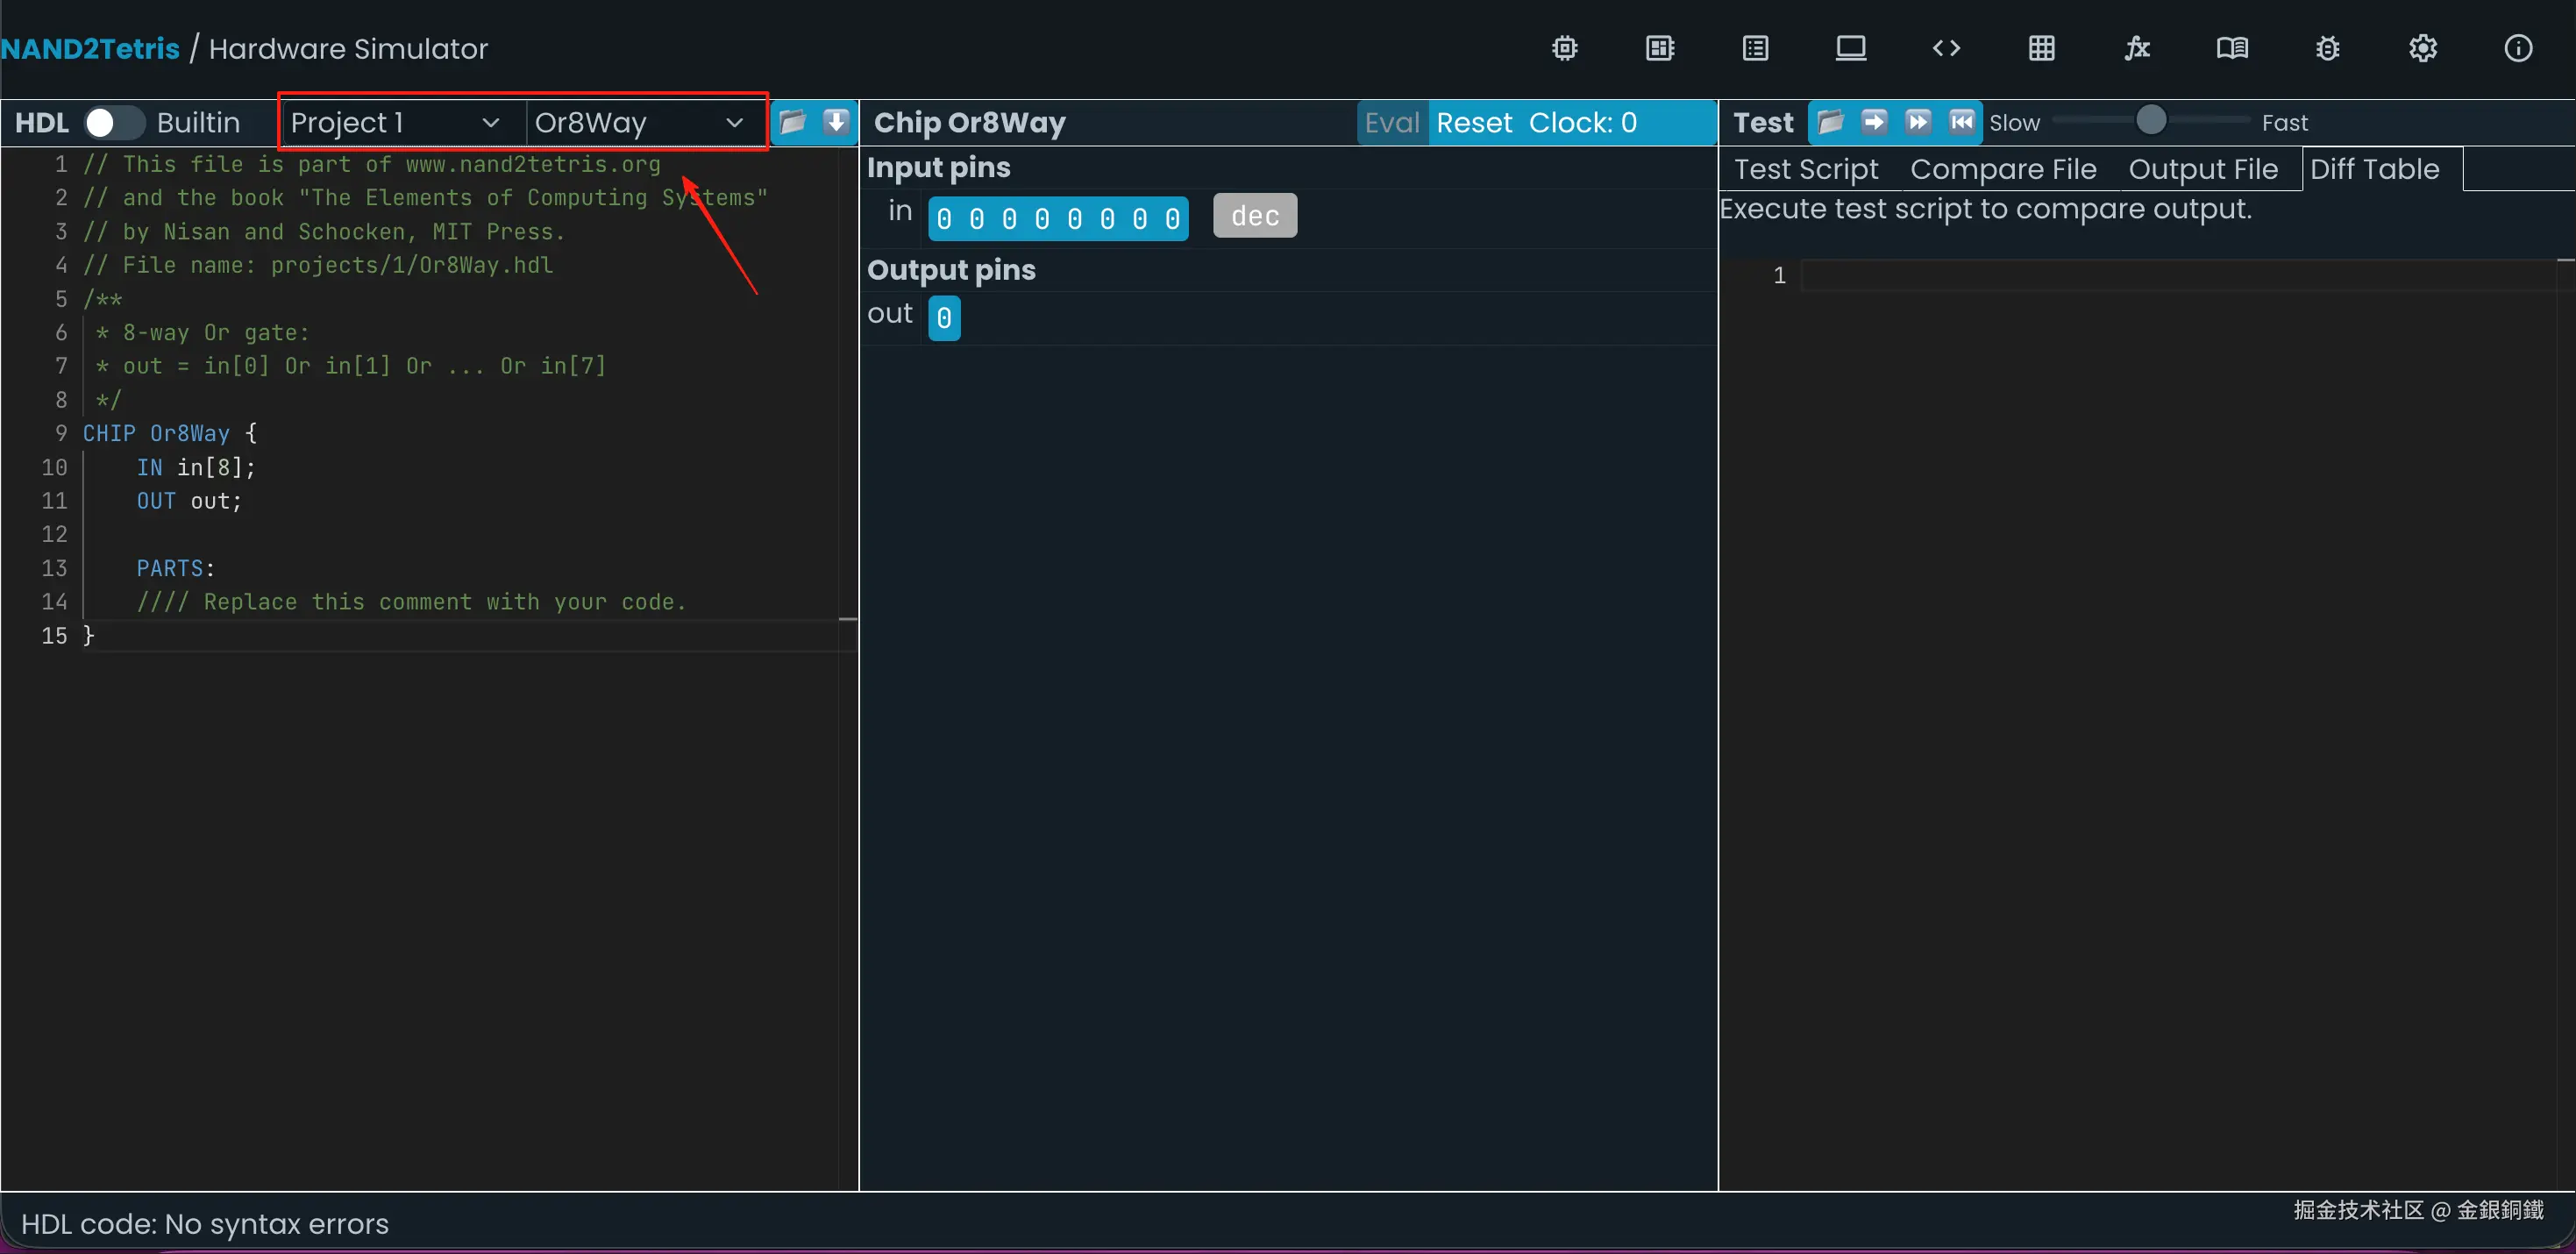Click the test speed slider handle
Image resolution: width=2576 pixels, height=1254 pixels.
(x=2150, y=121)
